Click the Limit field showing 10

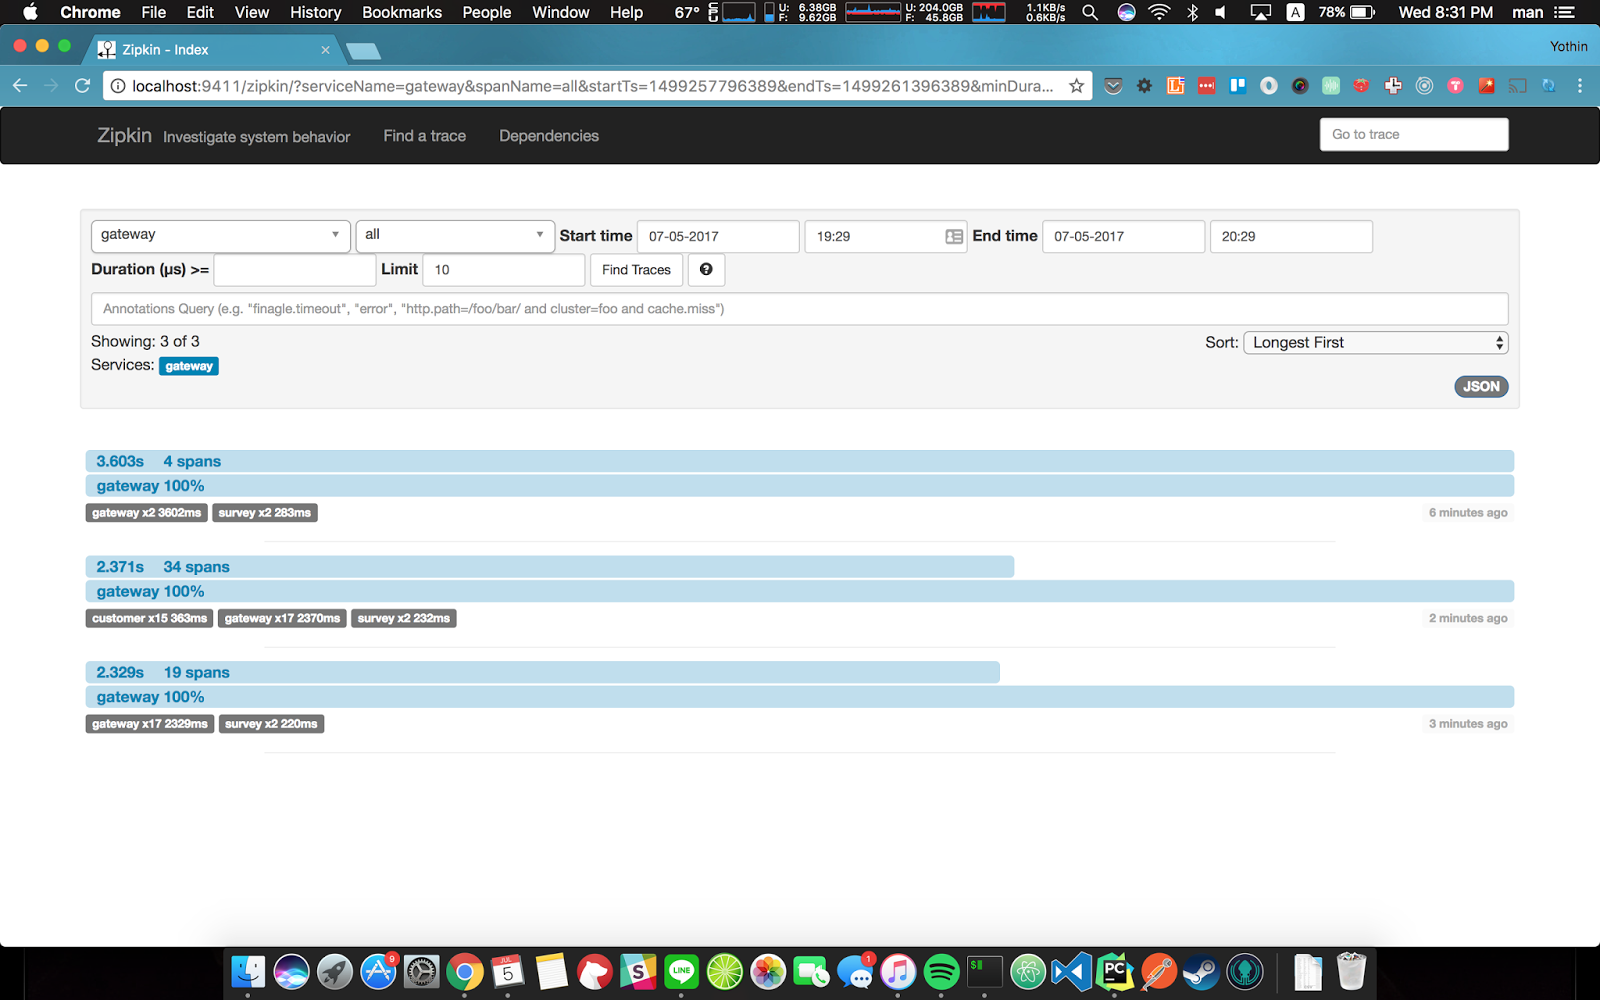504,270
